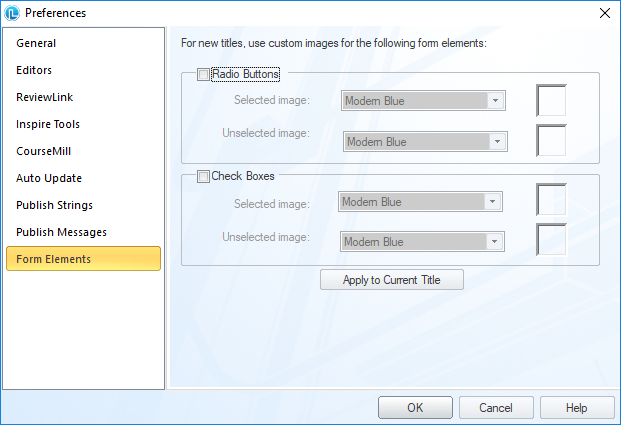Open the General preferences category

click(x=36, y=44)
